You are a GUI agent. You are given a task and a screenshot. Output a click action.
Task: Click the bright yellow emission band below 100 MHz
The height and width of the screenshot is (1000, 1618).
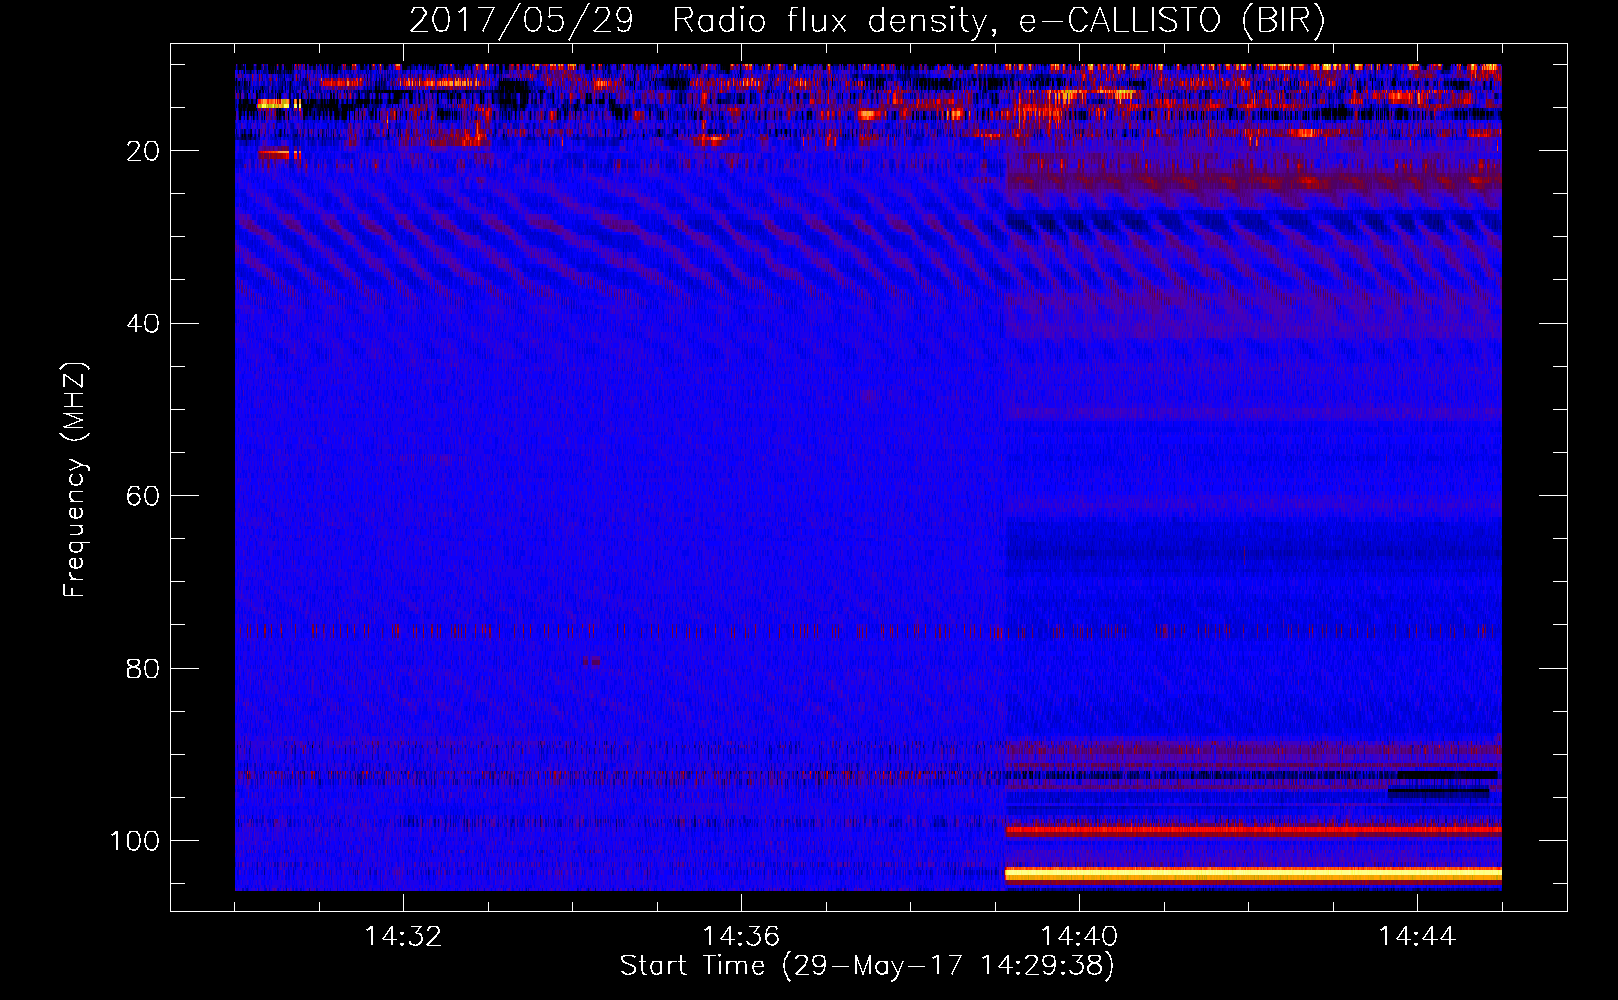[1253, 874]
